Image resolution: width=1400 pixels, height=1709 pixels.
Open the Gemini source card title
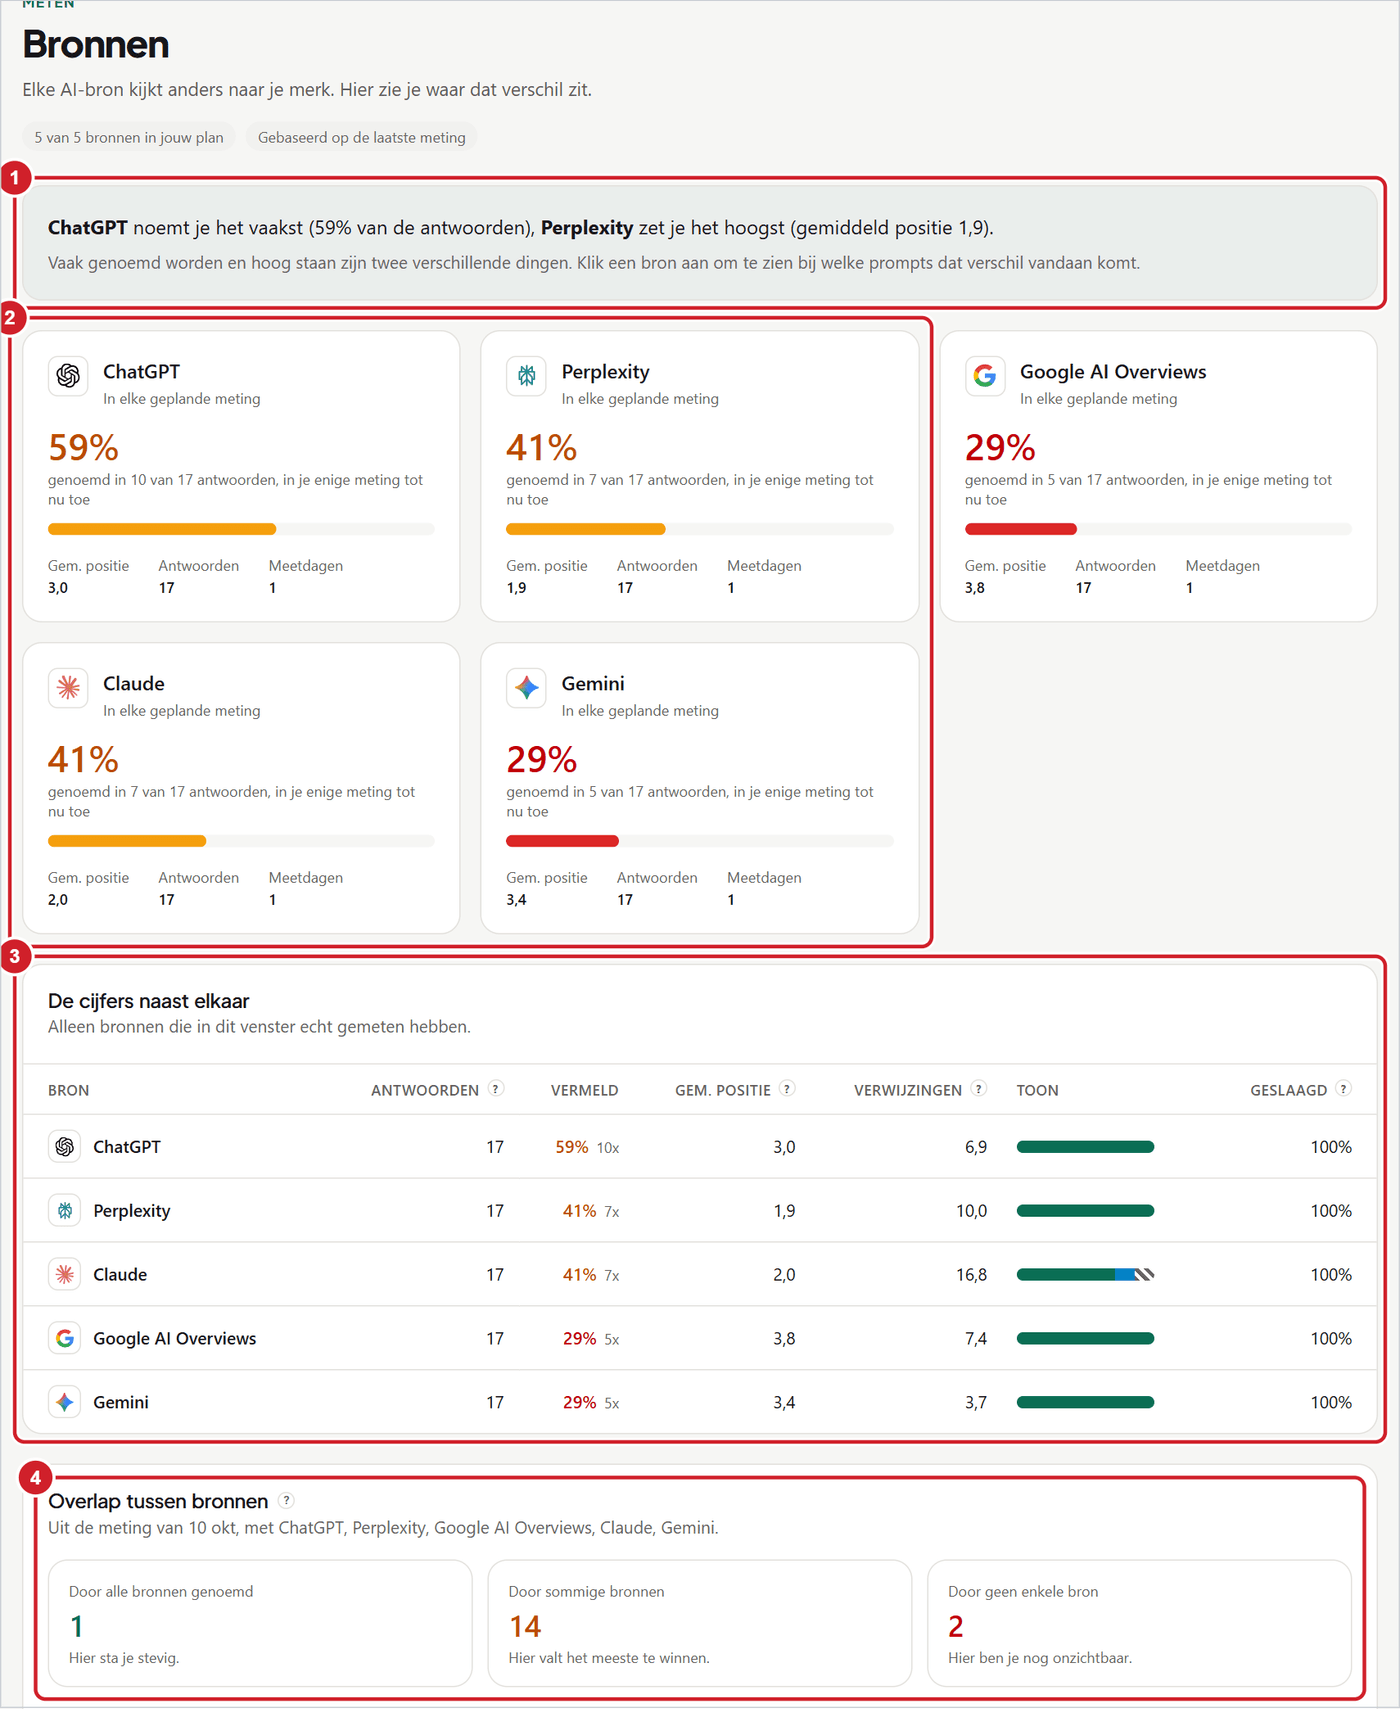[593, 684]
